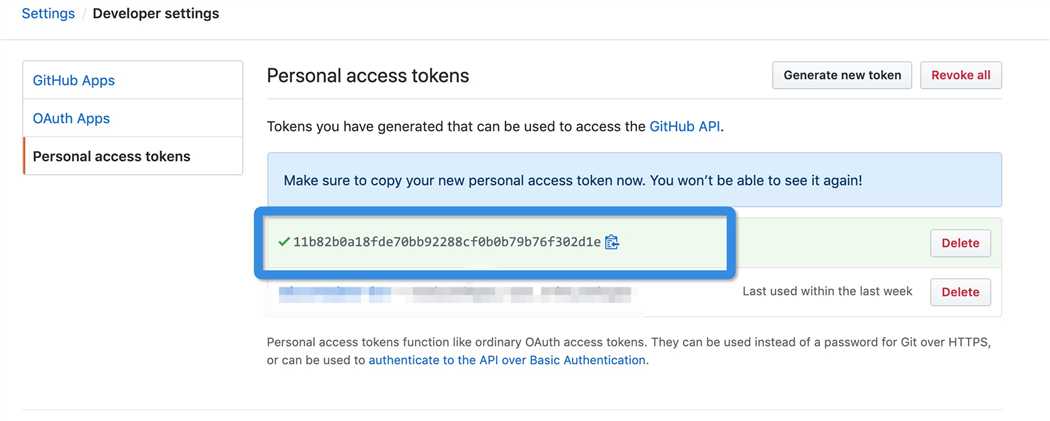Click the Generate new token button
1050x421 pixels.
(x=842, y=75)
